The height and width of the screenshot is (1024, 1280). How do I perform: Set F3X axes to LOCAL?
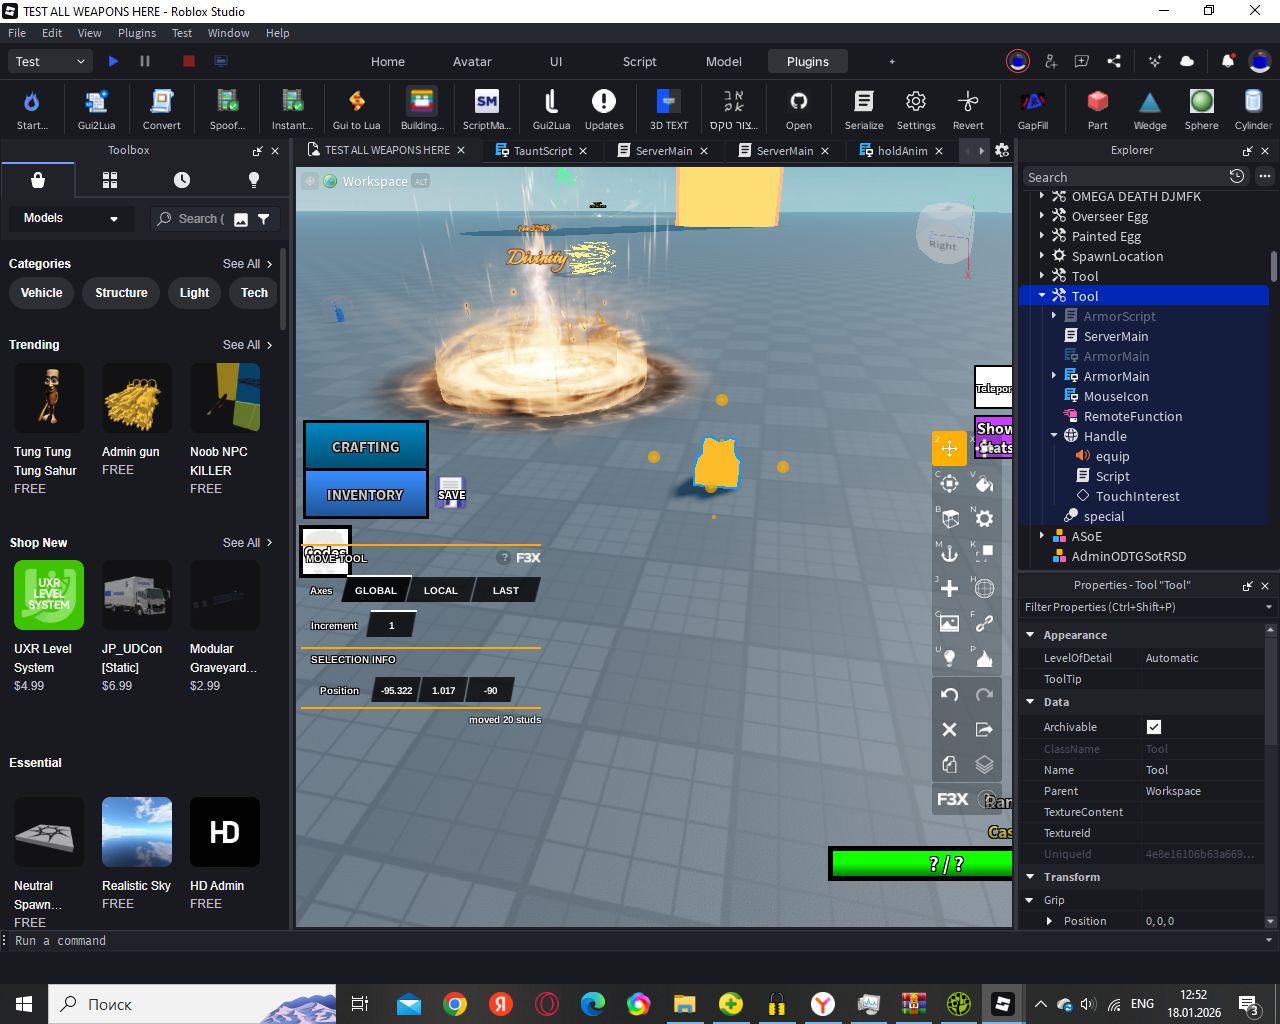[441, 590]
